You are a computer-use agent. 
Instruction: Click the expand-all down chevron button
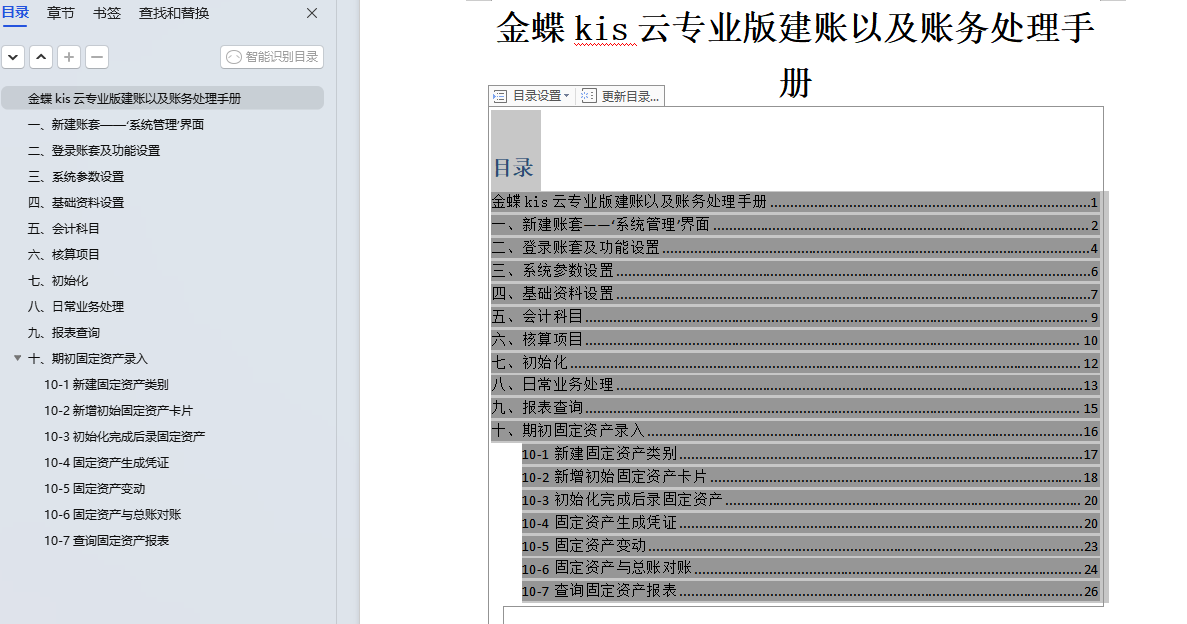click(14, 57)
